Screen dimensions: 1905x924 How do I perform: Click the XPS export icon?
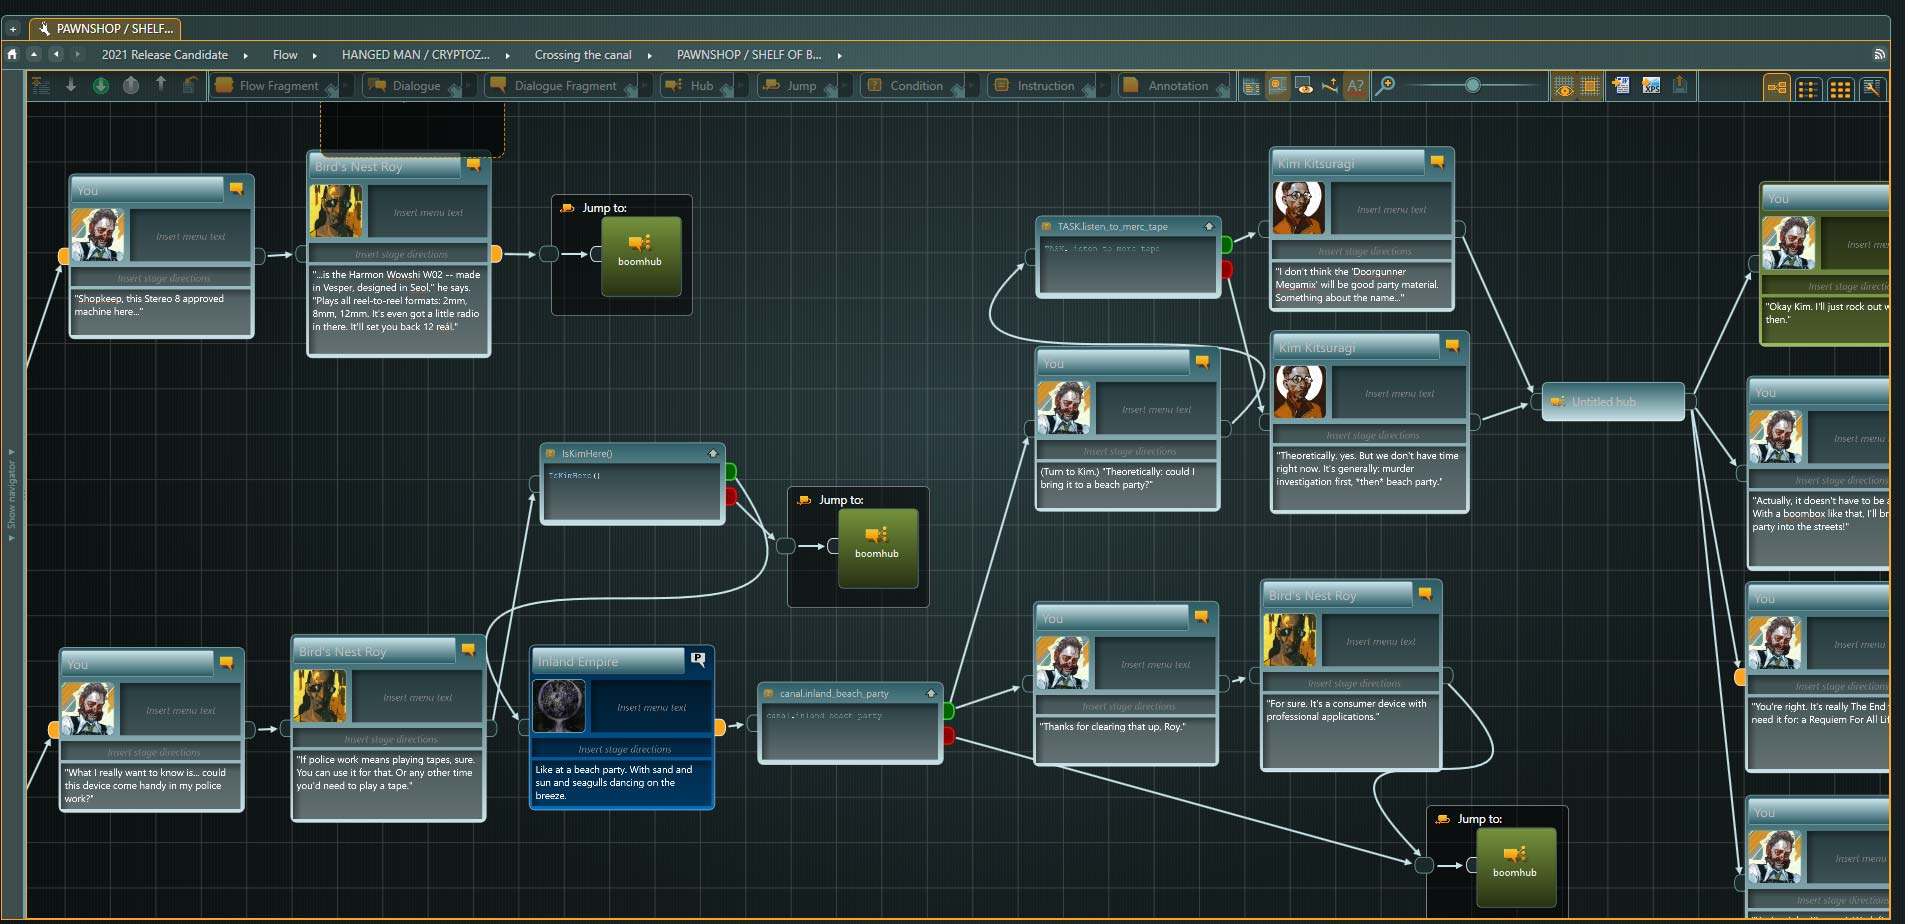tap(1651, 86)
